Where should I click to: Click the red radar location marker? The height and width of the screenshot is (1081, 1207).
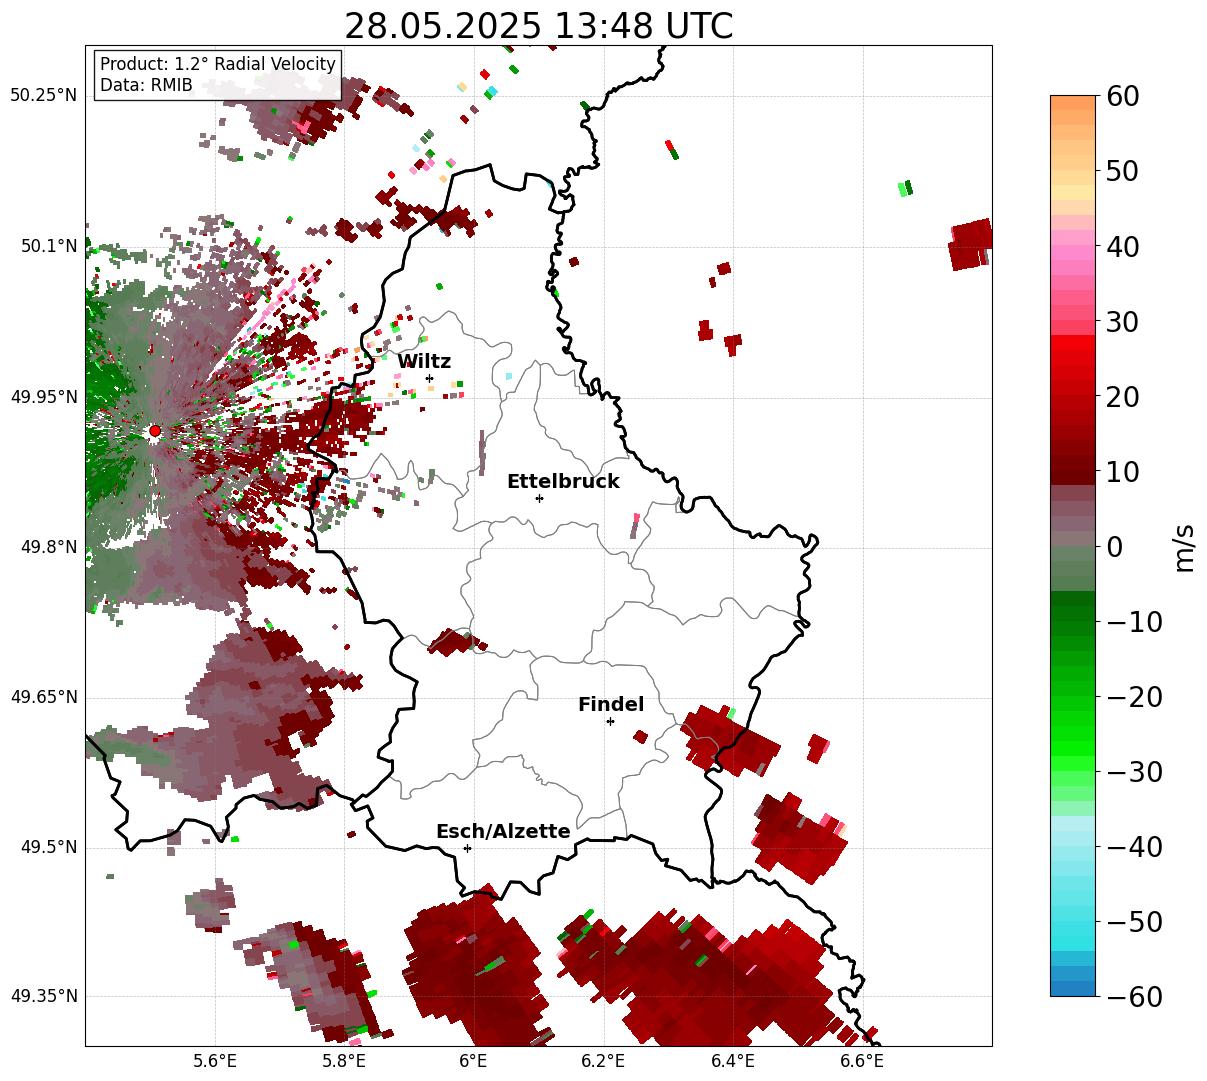(154, 431)
